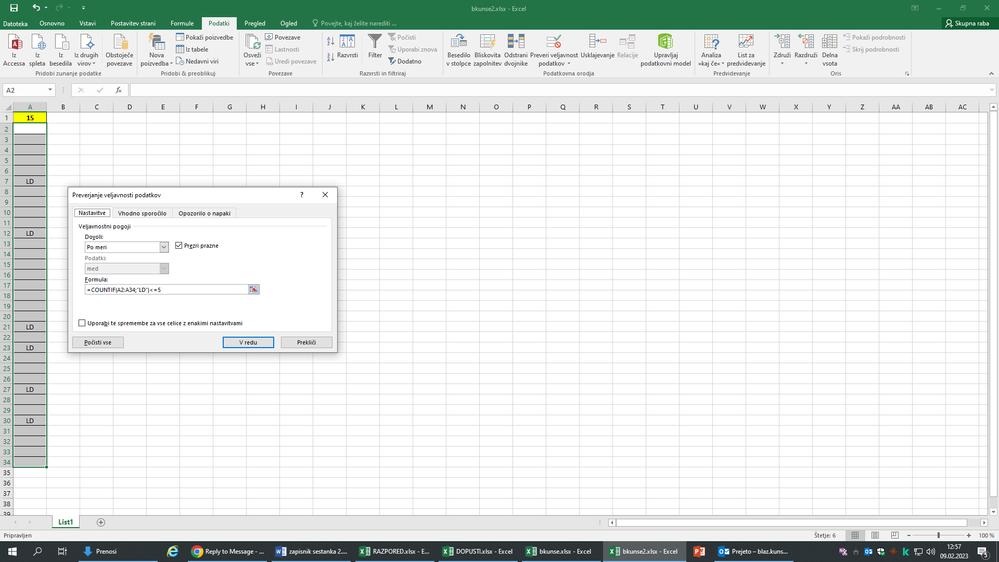
Task: Click Pokaži poizvedbe in the ribbon
Action: point(205,38)
